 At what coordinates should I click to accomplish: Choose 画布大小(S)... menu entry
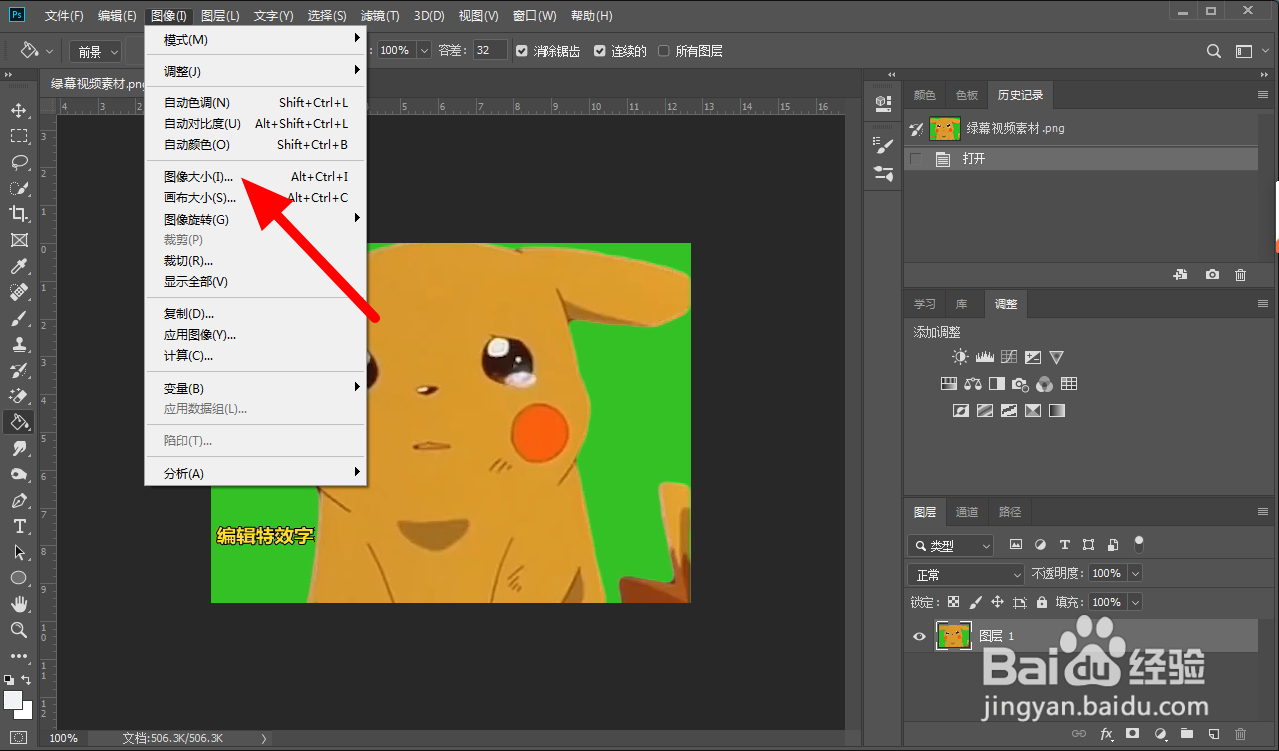(256, 198)
